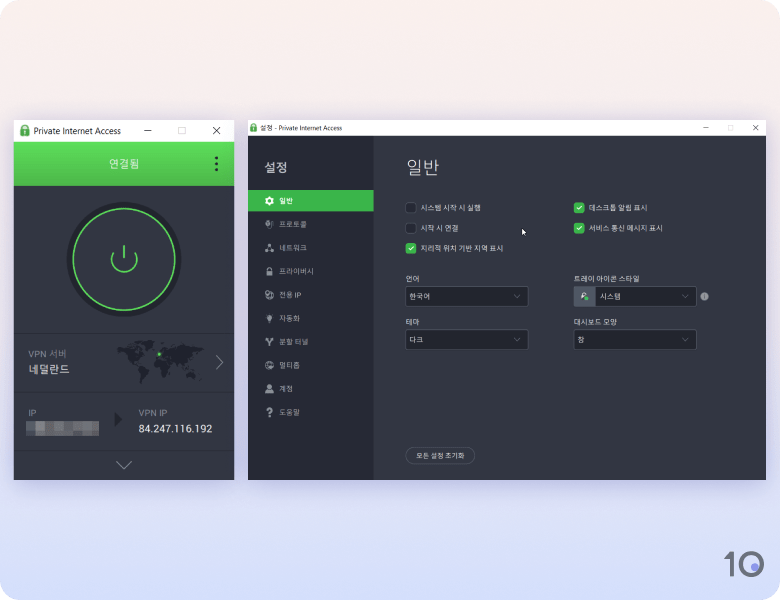Screen dimensions: 780x600
Task: Click the 프라이버시 padlock icon in sidebar
Action: click(269, 271)
